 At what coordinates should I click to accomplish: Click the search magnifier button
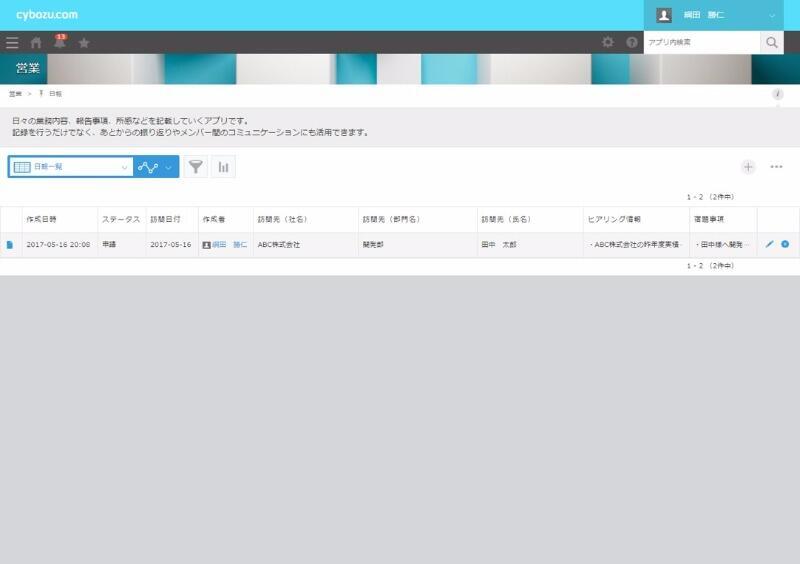[x=771, y=43]
